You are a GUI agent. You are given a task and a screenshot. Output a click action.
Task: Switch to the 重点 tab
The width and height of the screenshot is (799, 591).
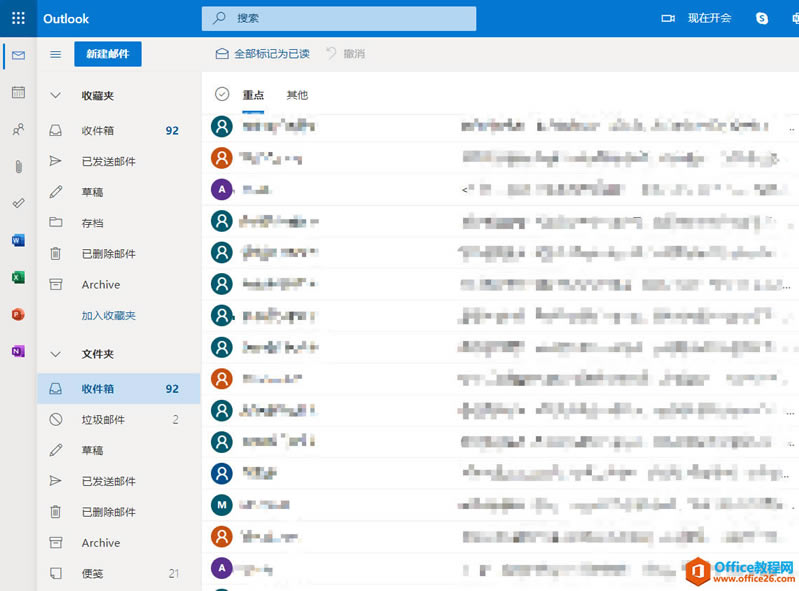point(253,95)
